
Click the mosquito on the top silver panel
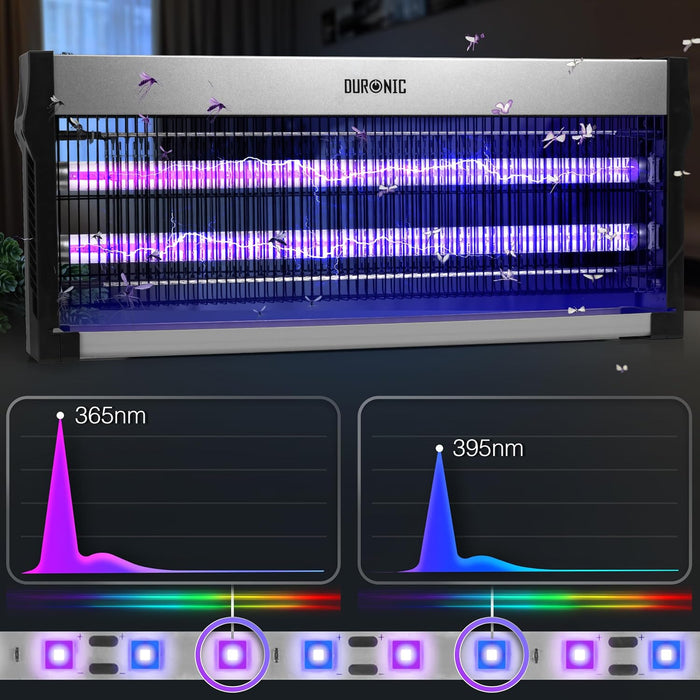146,84
